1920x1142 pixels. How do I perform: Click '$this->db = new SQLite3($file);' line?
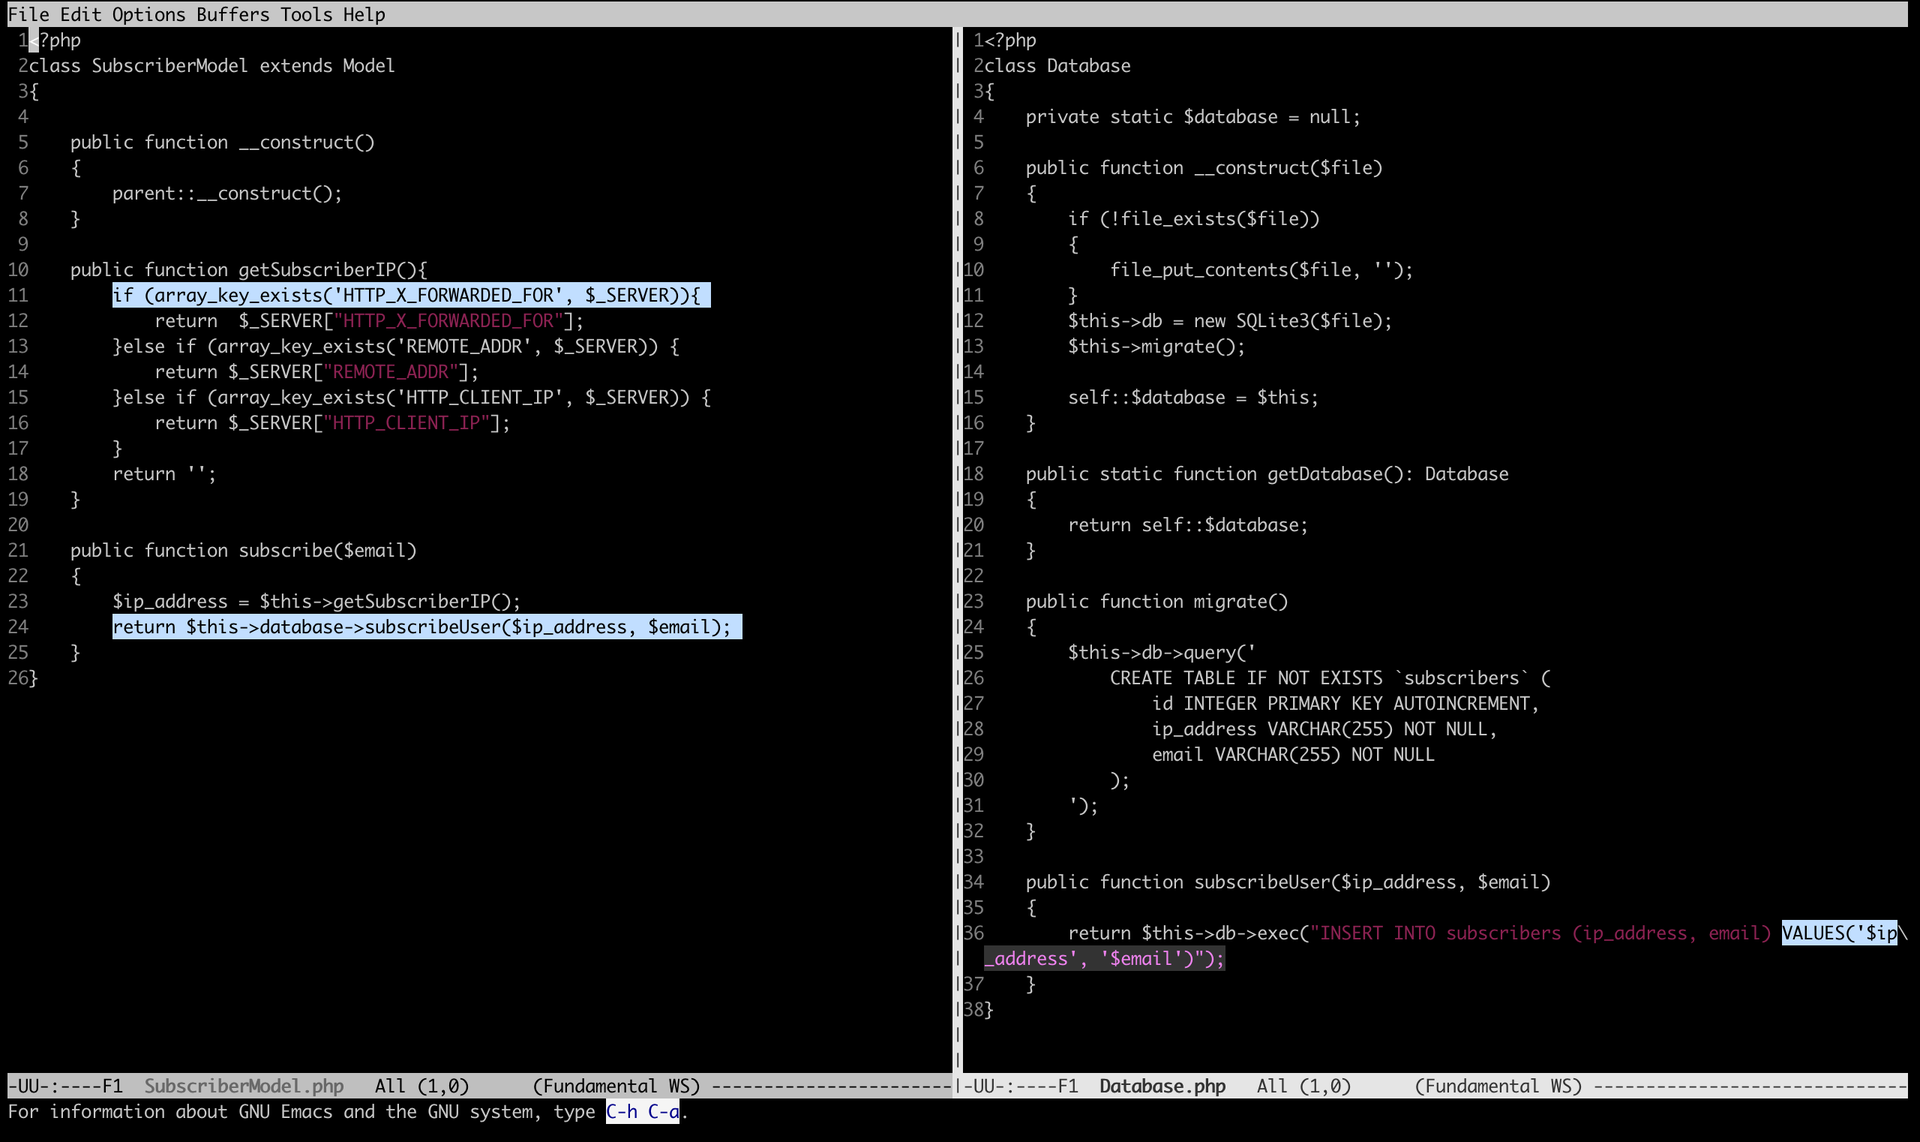coord(1230,321)
